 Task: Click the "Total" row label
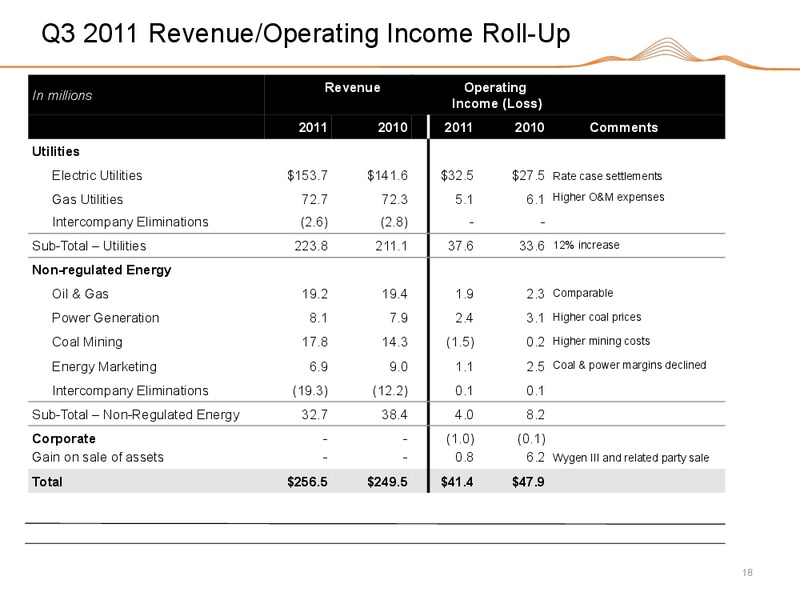[x=47, y=482]
